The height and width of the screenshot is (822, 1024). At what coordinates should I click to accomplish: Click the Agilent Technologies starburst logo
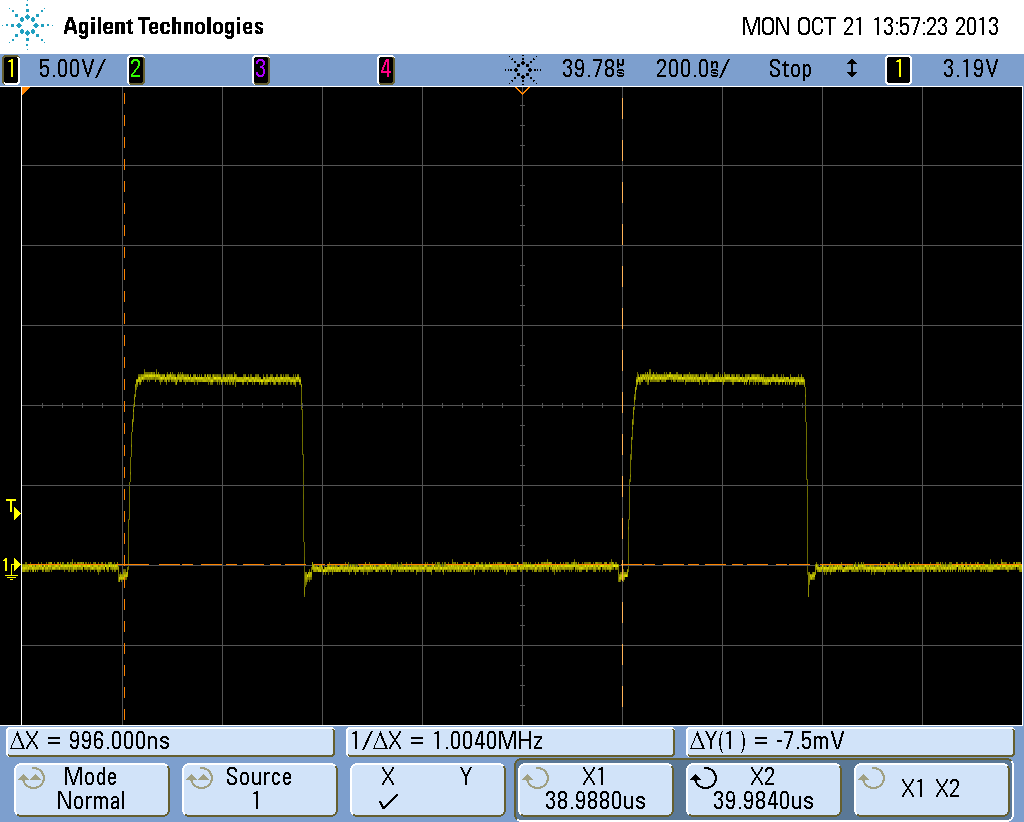tap(27, 26)
